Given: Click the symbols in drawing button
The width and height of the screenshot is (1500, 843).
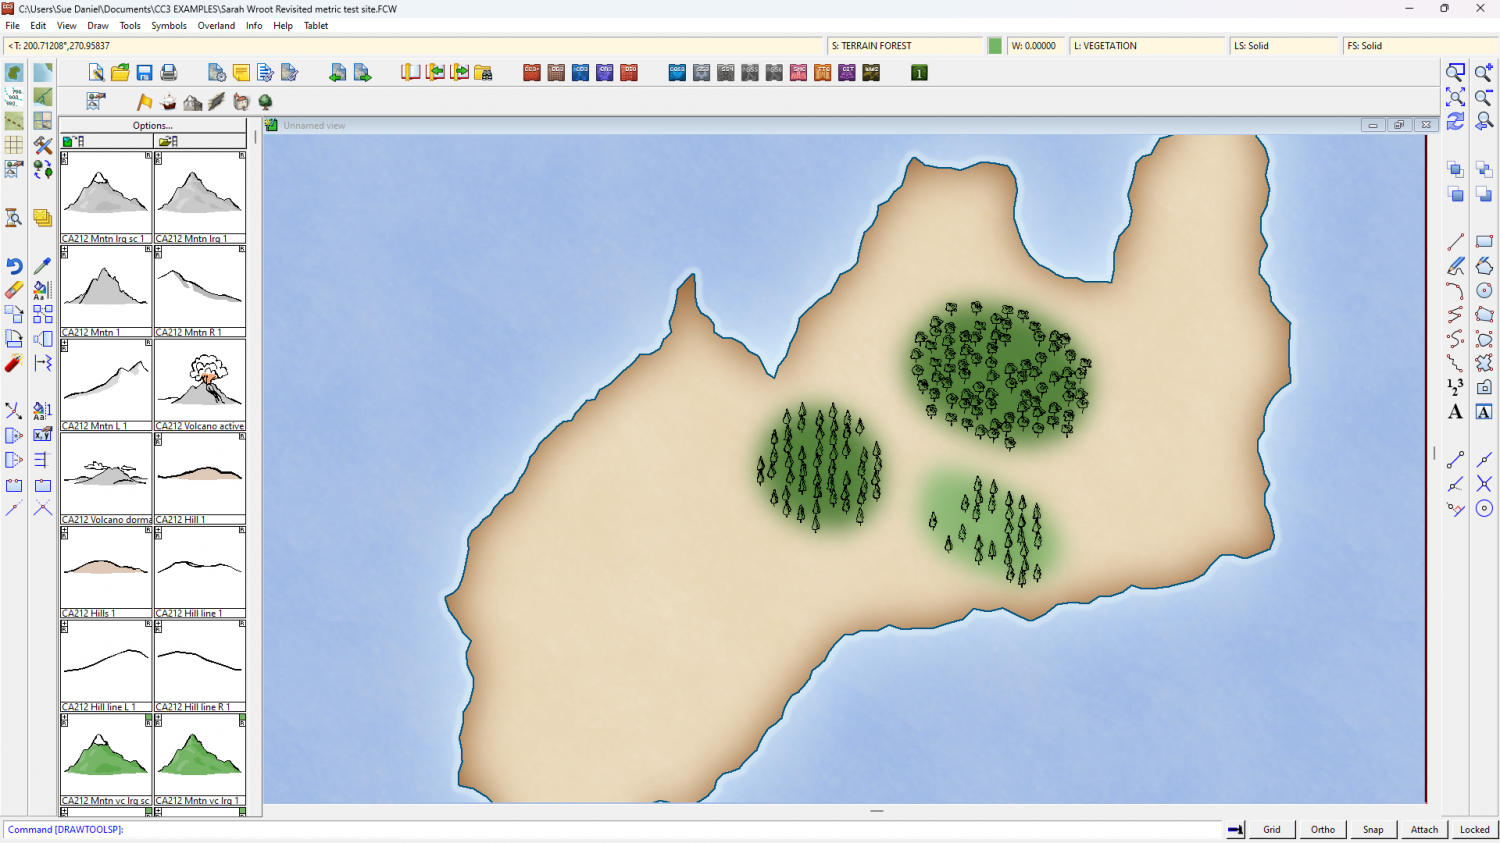Looking at the screenshot, I should click(106, 141).
